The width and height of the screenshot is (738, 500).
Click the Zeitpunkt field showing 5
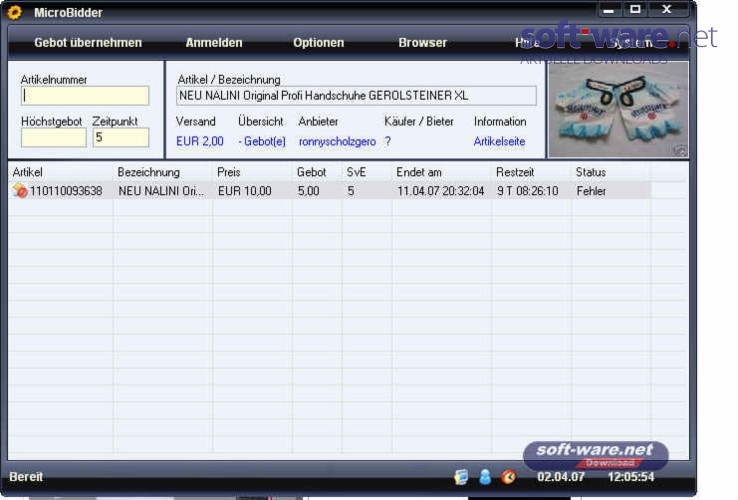121,137
